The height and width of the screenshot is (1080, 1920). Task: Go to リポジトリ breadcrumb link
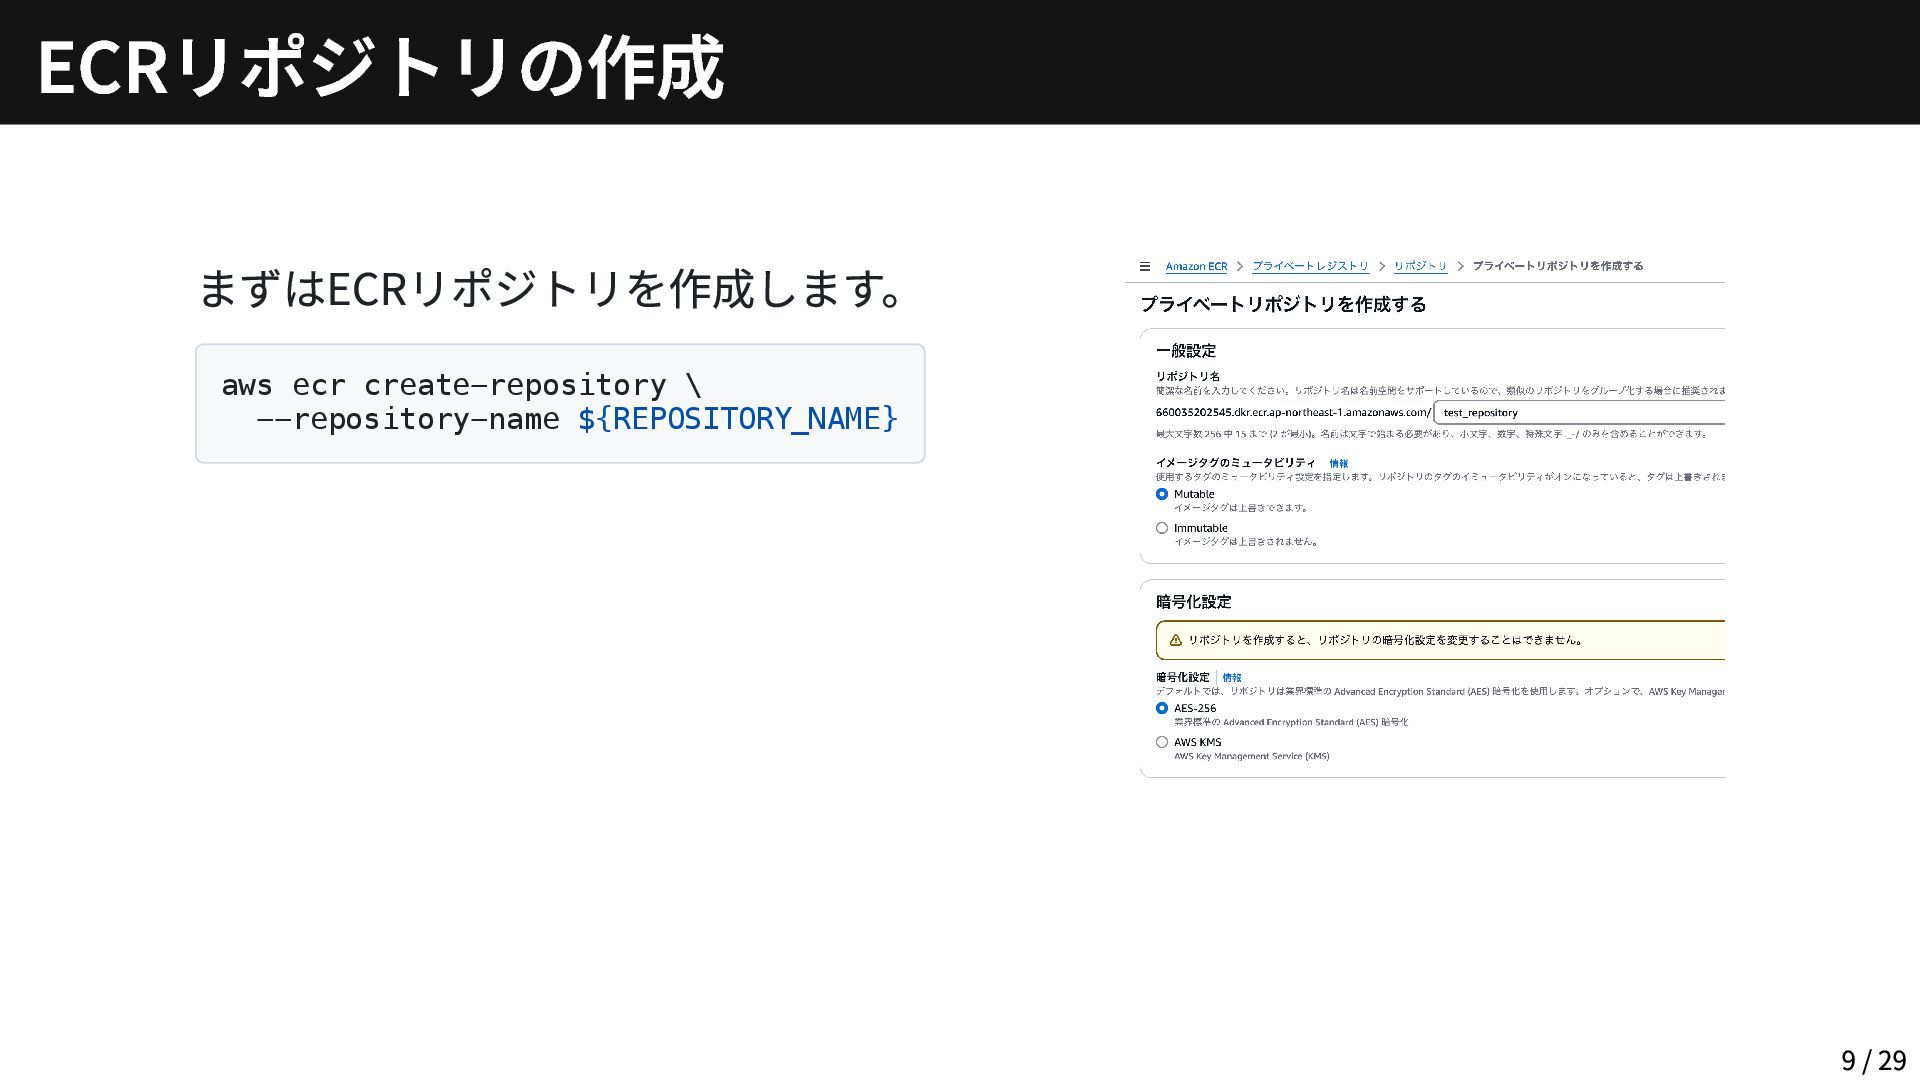pos(1420,266)
